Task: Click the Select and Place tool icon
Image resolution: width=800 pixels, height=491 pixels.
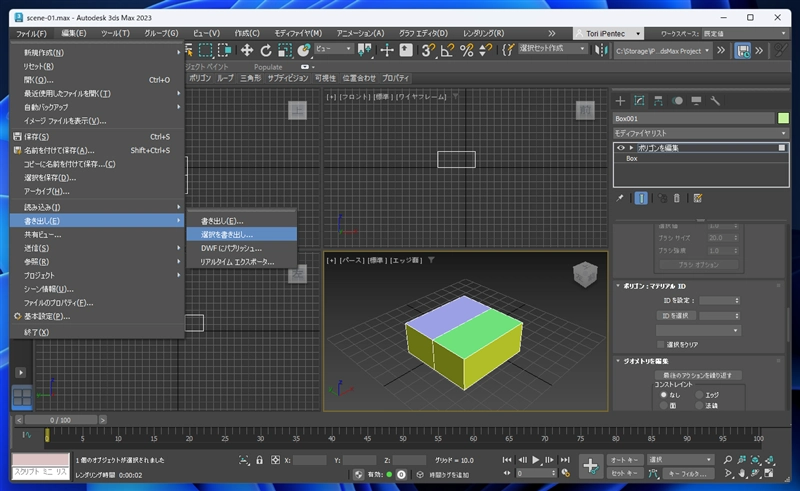Action: [304, 50]
